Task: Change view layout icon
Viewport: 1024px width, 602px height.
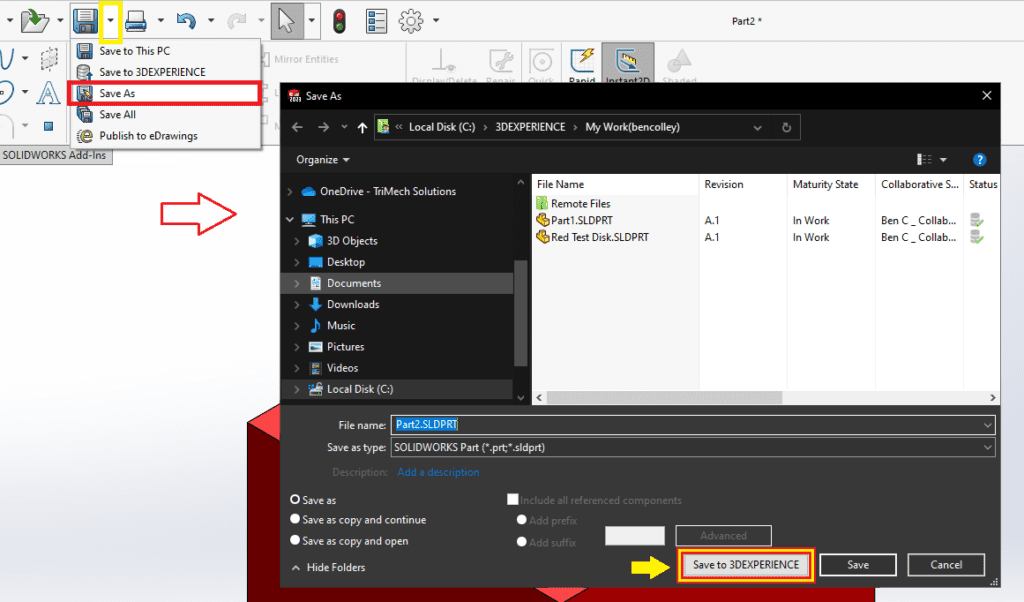Action: tap(924, 160)
